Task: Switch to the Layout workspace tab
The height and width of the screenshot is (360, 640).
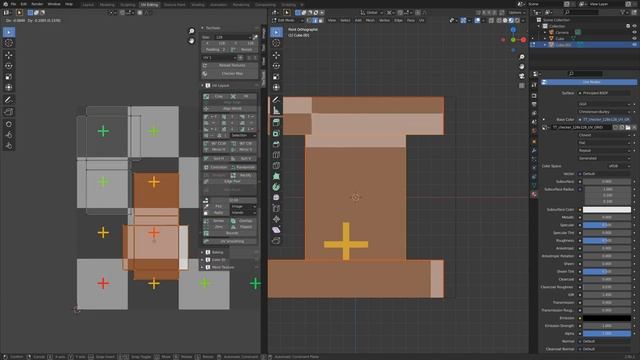Action: tap(88, 4)
